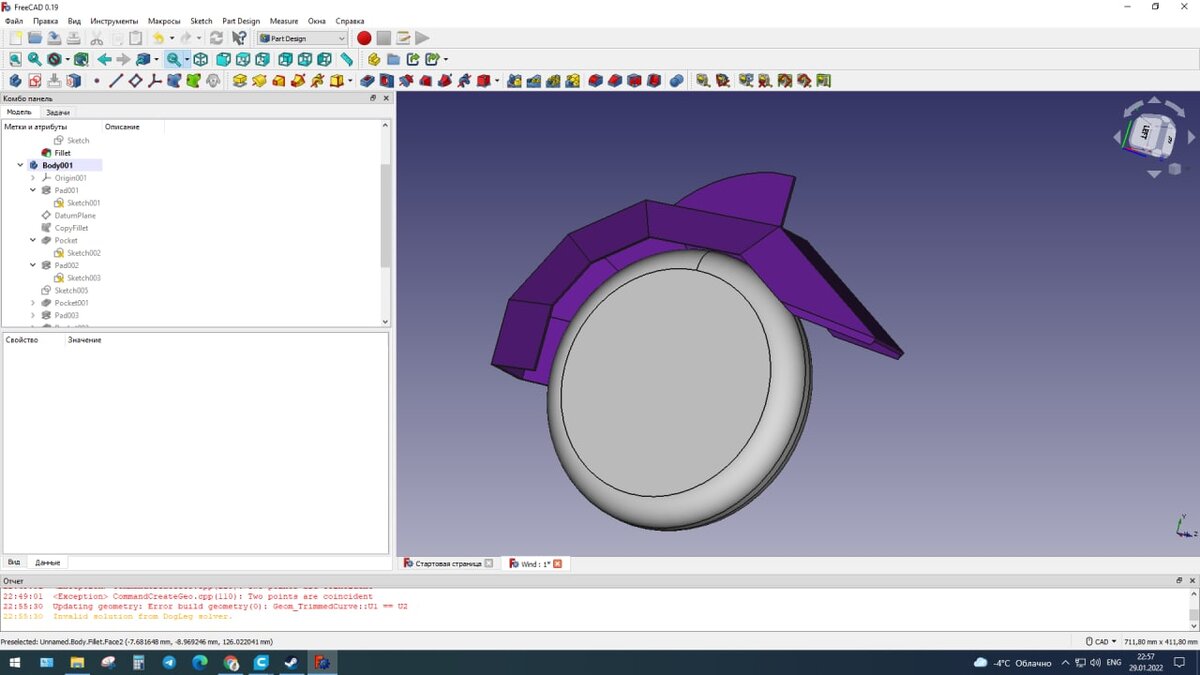The height and width of the screenshot is (675, 1200).
Task: Select Fillet in the model tree
Action: coord(62,153)
